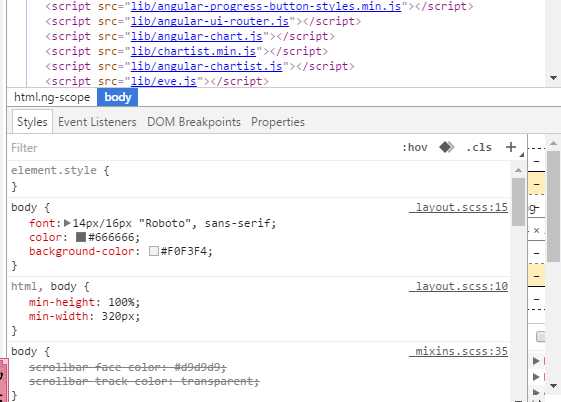Click the struck-through scrollbar-face-color property

(128, 367)
